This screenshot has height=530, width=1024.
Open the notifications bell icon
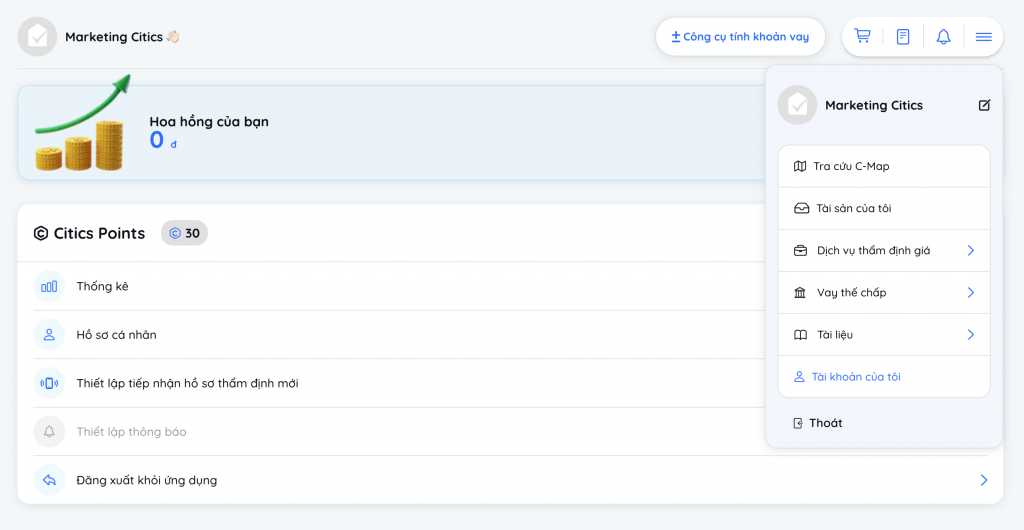click(943, 37)
